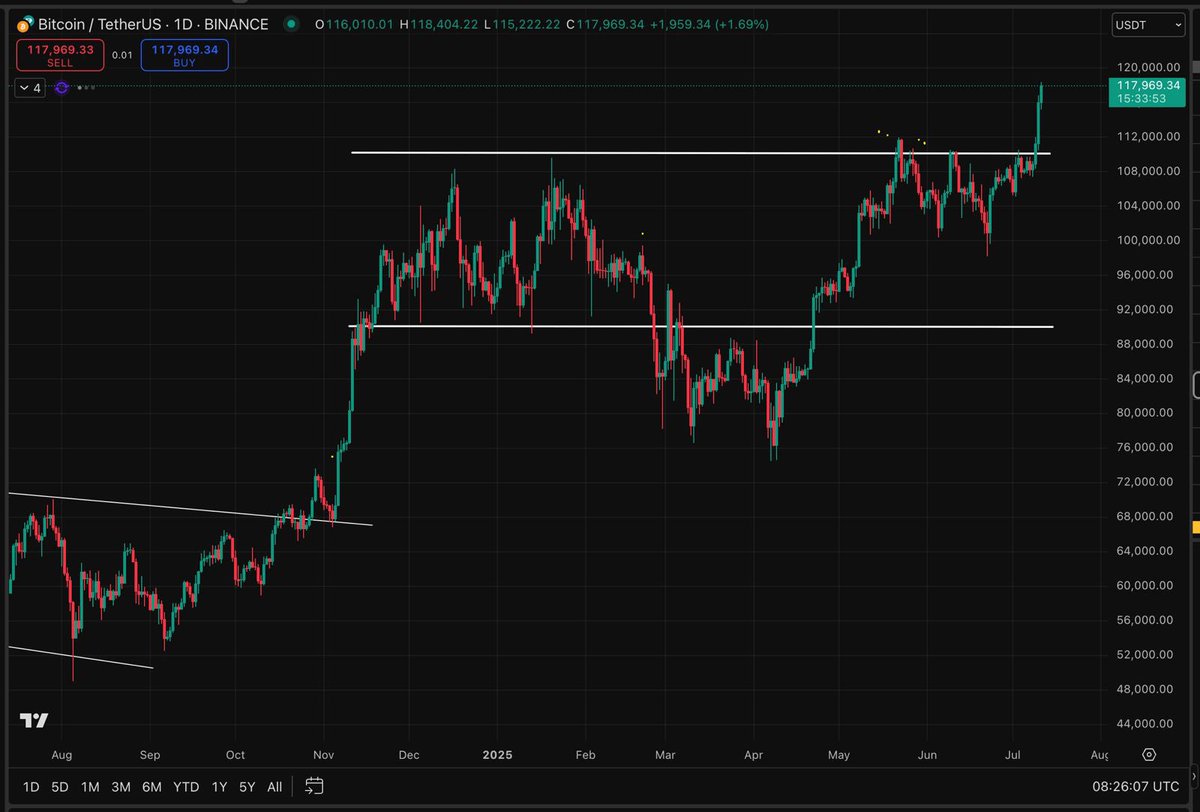Select the 1Y time range
This screenshot has height=812, width=1200.
[218, 787]
